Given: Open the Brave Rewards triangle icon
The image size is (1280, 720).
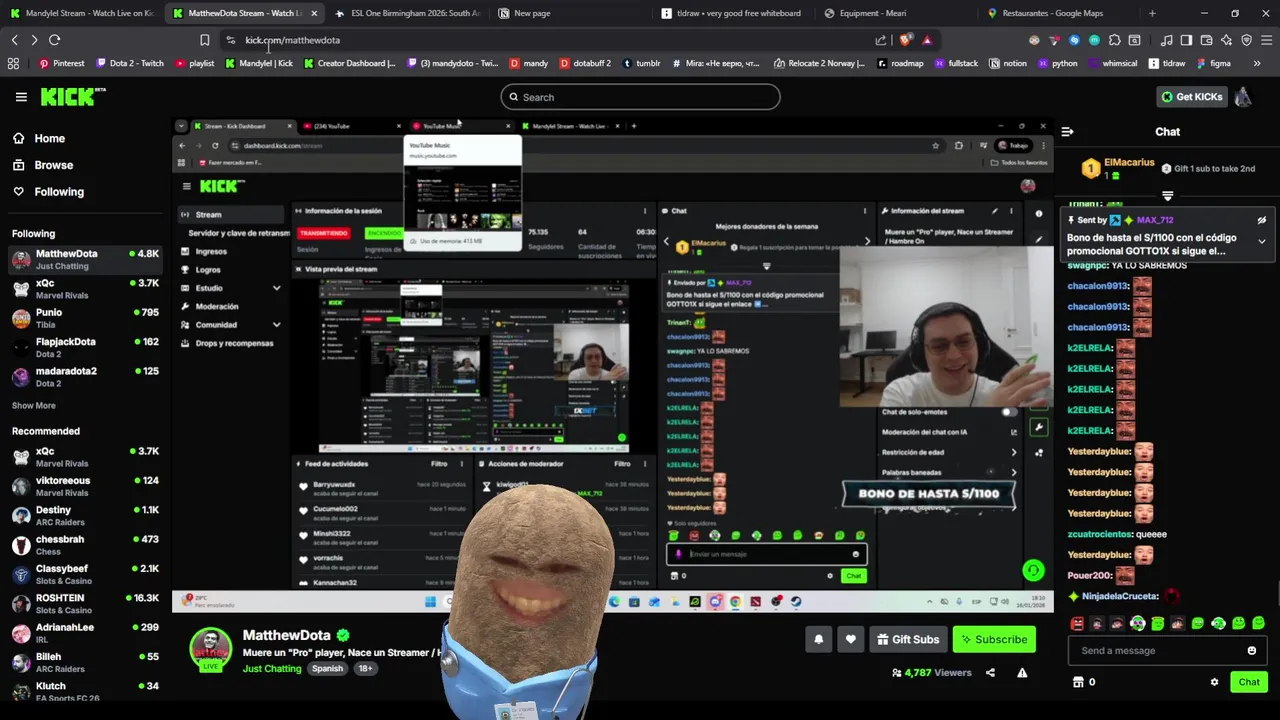Looking at the screenshot, I should coord(927,40).
